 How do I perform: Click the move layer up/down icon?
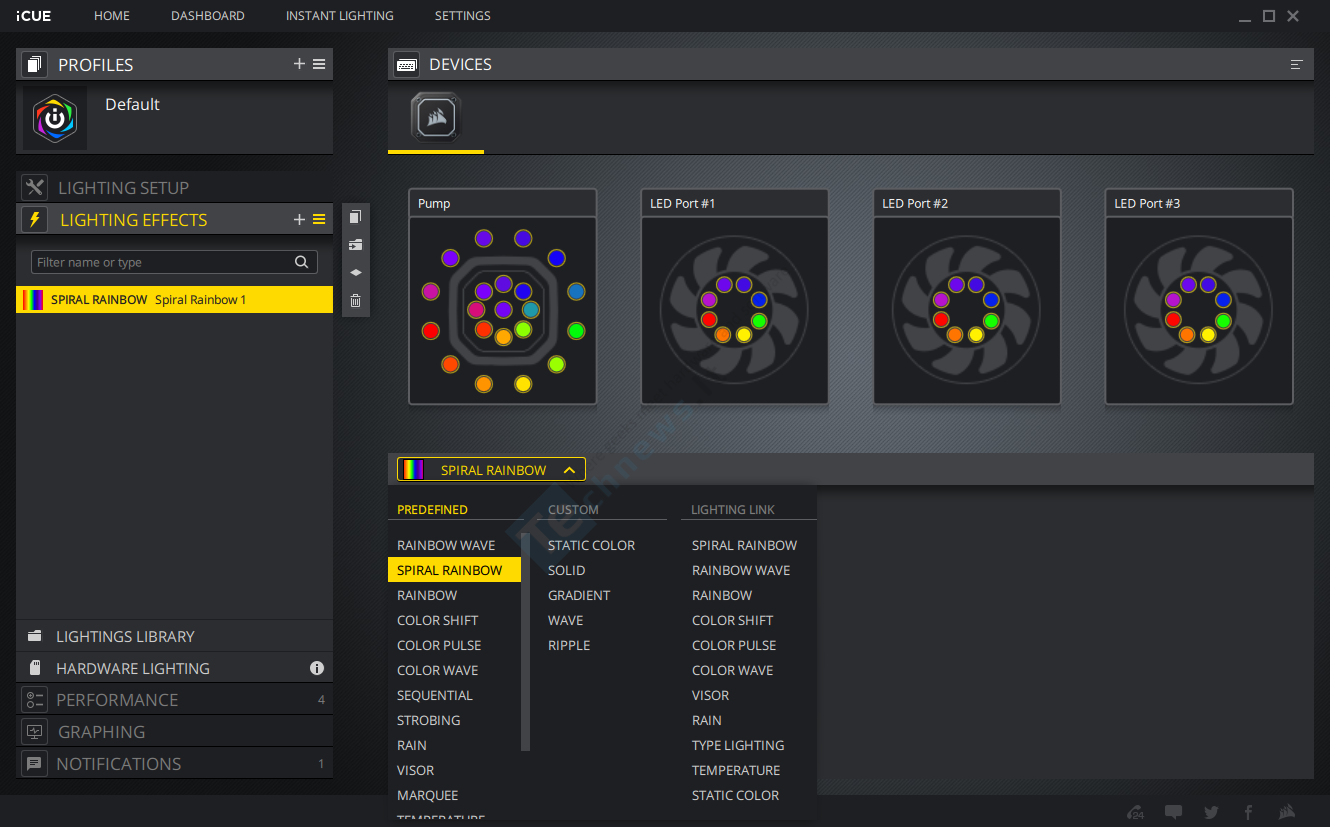click(355, 272)
